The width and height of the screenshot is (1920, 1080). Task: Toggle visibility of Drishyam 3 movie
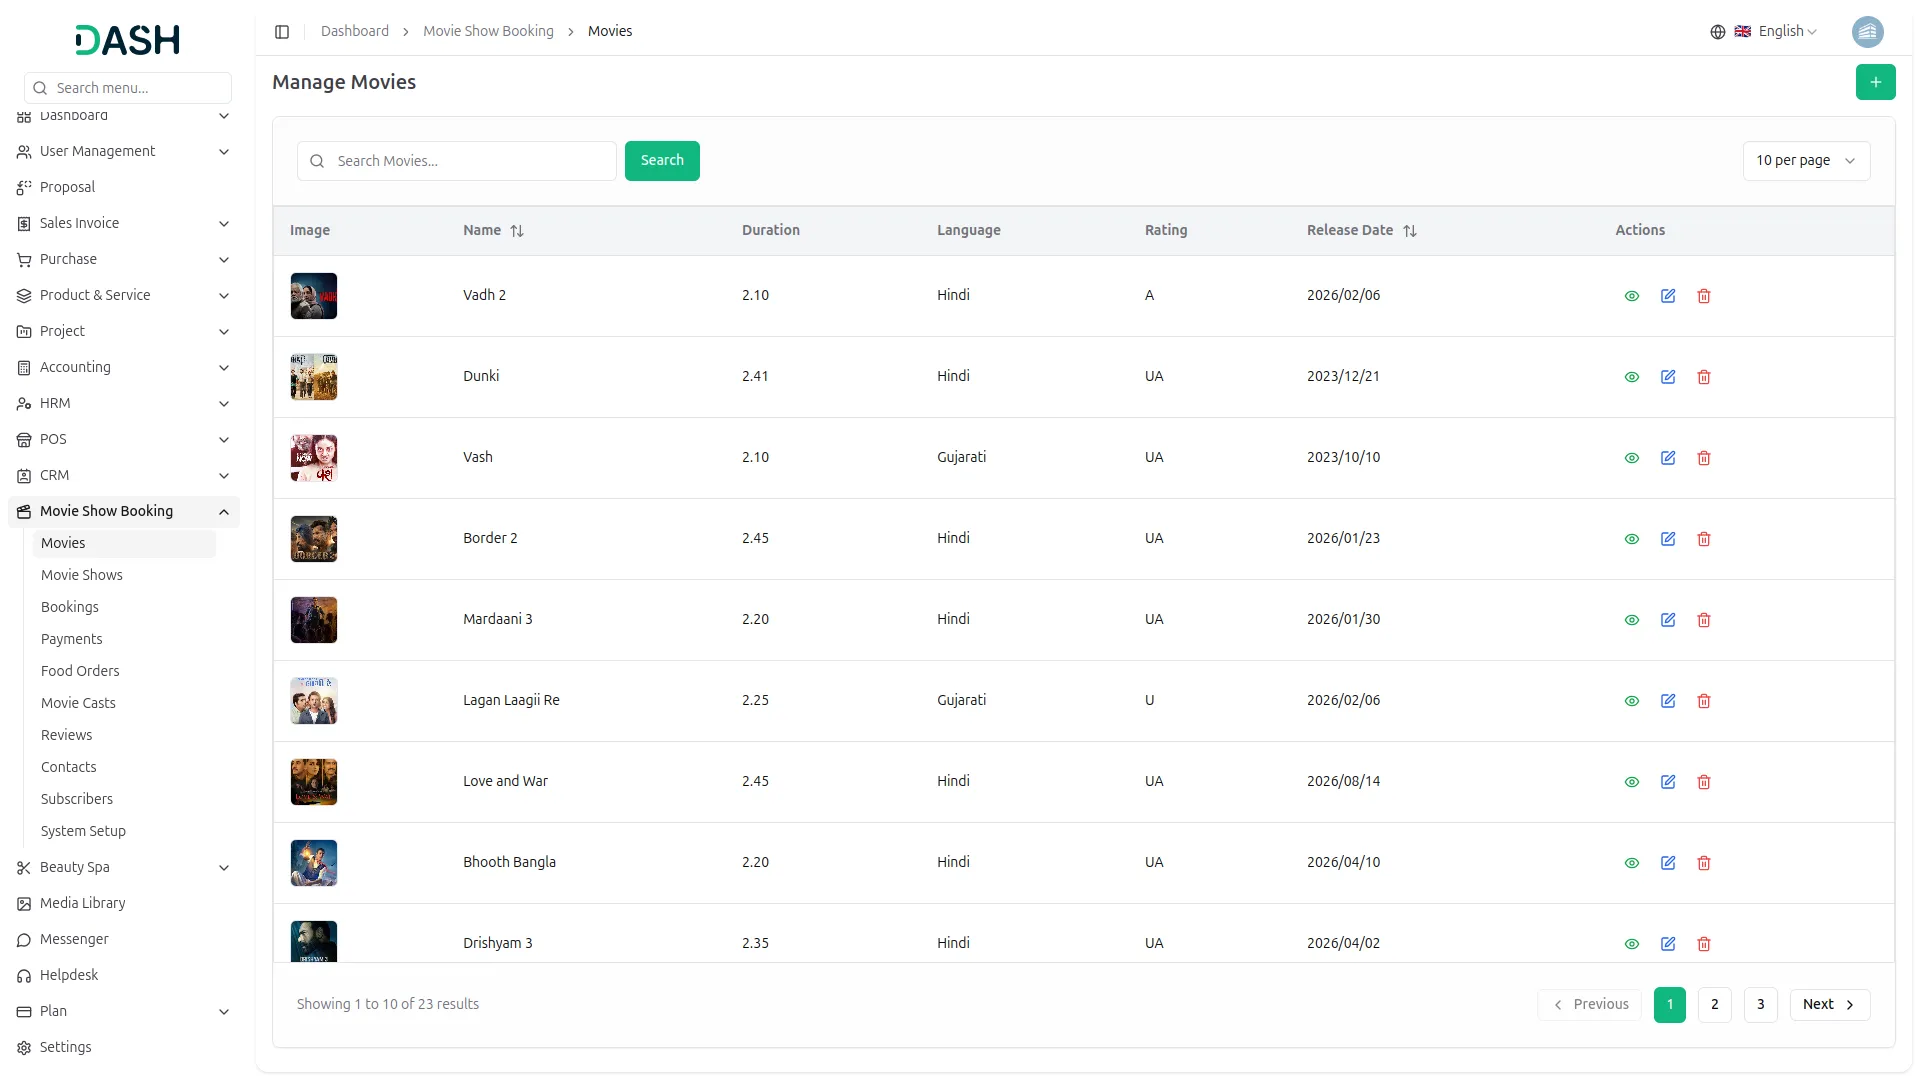(1632, 944)
